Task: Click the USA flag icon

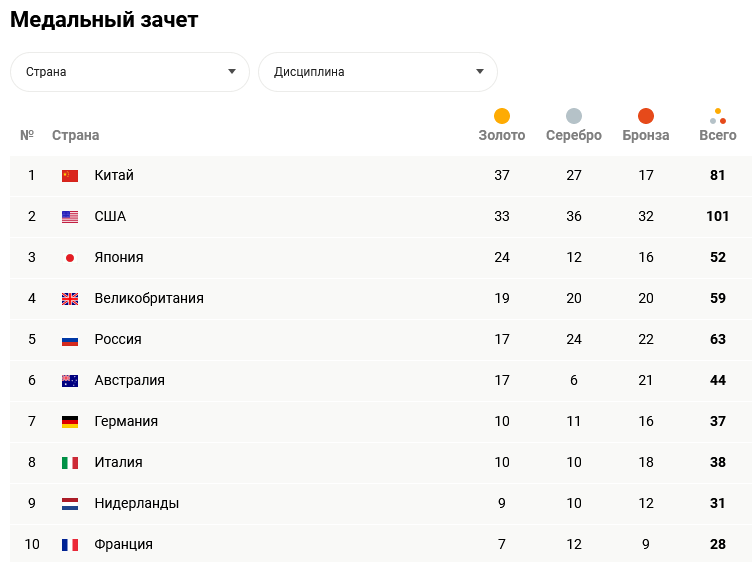Action: pos(70,217)
